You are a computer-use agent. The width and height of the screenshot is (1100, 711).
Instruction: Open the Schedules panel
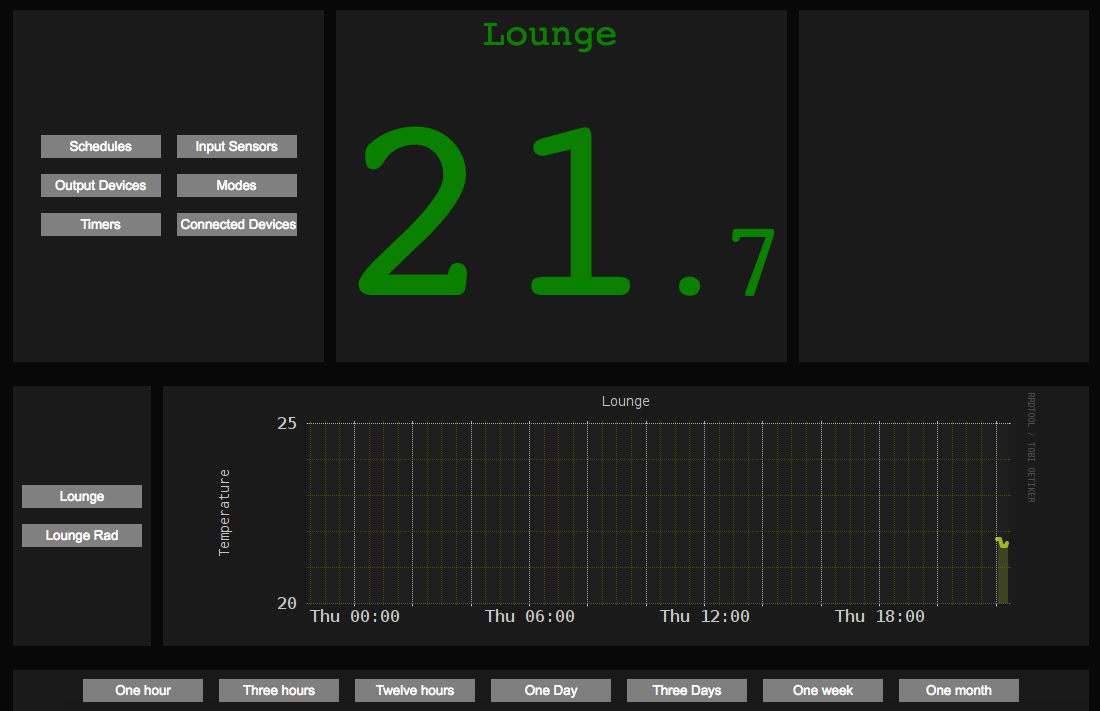click(100, 146)
